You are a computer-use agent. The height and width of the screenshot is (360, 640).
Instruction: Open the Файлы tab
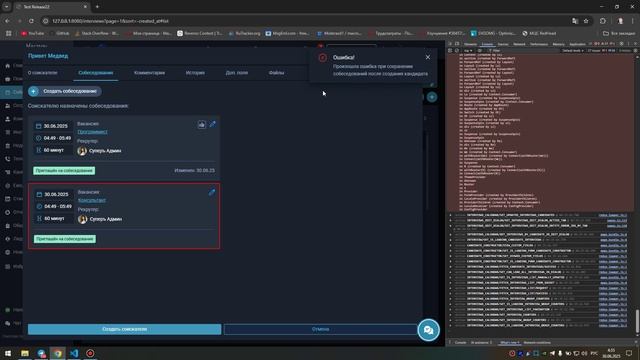(276, 73)
